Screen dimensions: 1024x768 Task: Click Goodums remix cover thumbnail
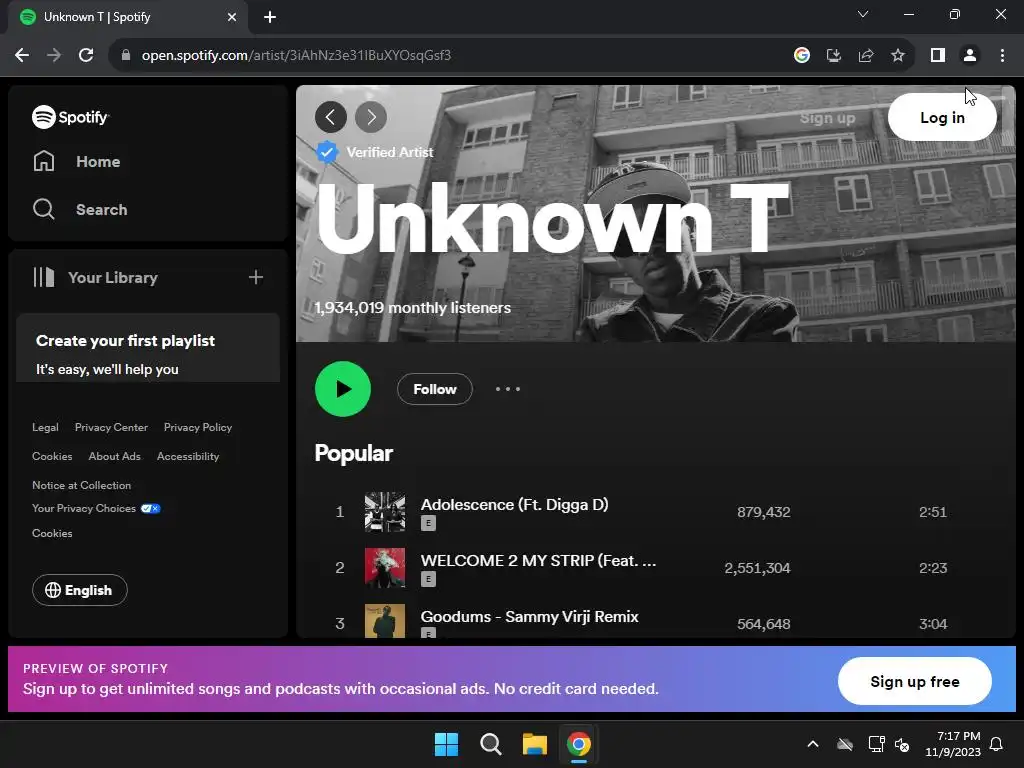coord(385,621)
